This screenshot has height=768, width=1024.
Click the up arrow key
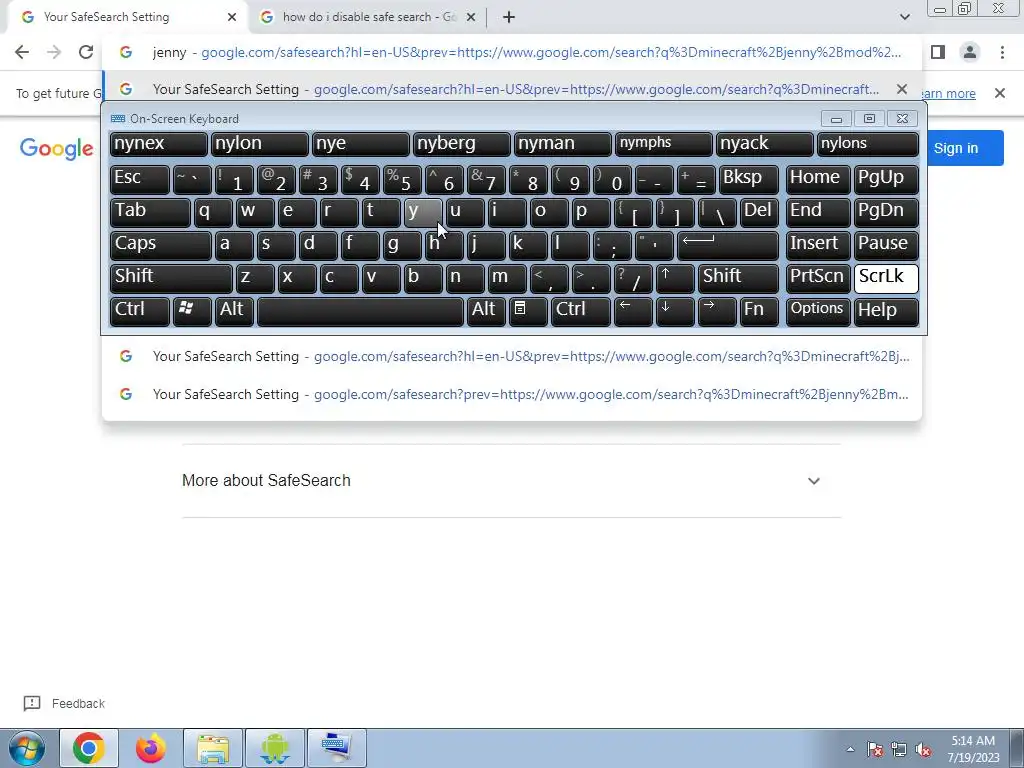(675, 278)
